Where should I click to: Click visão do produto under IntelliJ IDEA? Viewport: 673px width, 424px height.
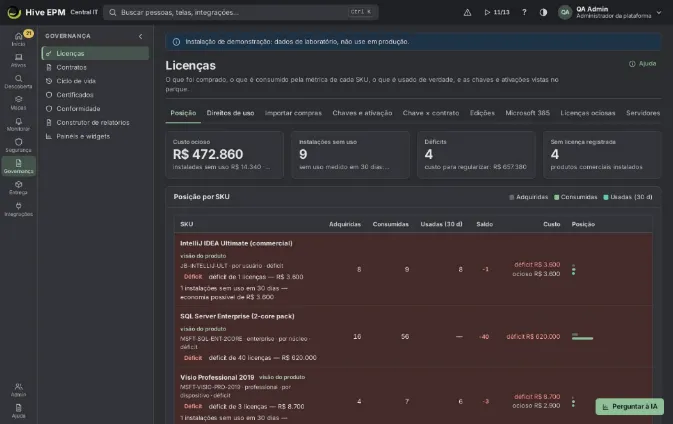tap(203, 256)
